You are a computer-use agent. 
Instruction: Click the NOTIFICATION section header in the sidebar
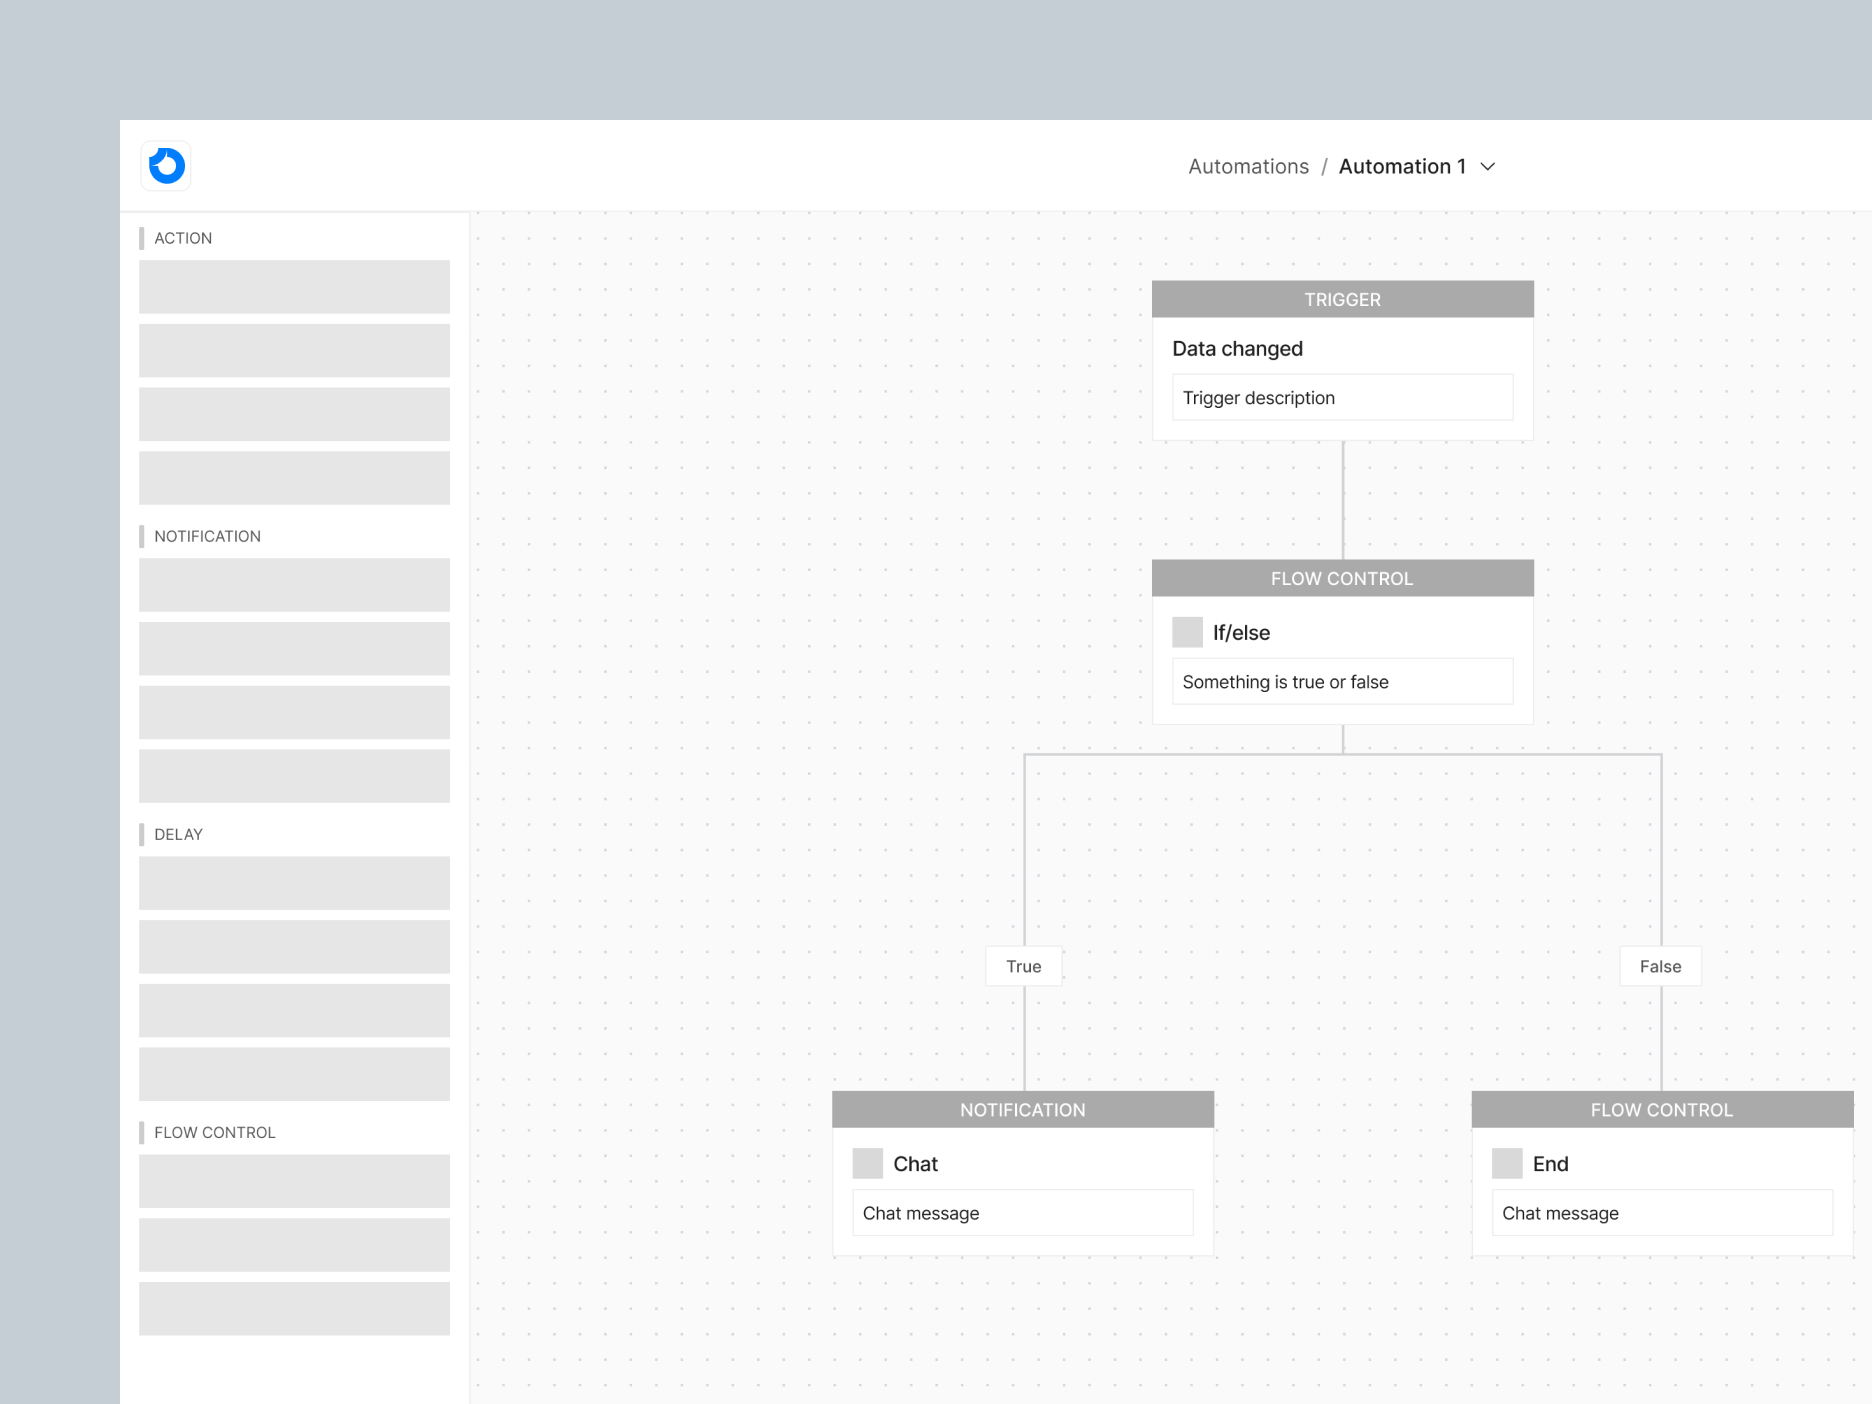(208, 536)
